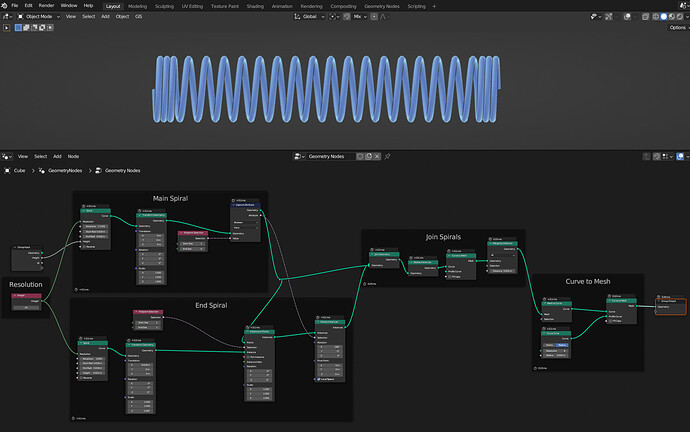Switch to wireframe viewport shading
Image resolution: width=690 pixels, height=432 pixels.
(x=656, y=17)
